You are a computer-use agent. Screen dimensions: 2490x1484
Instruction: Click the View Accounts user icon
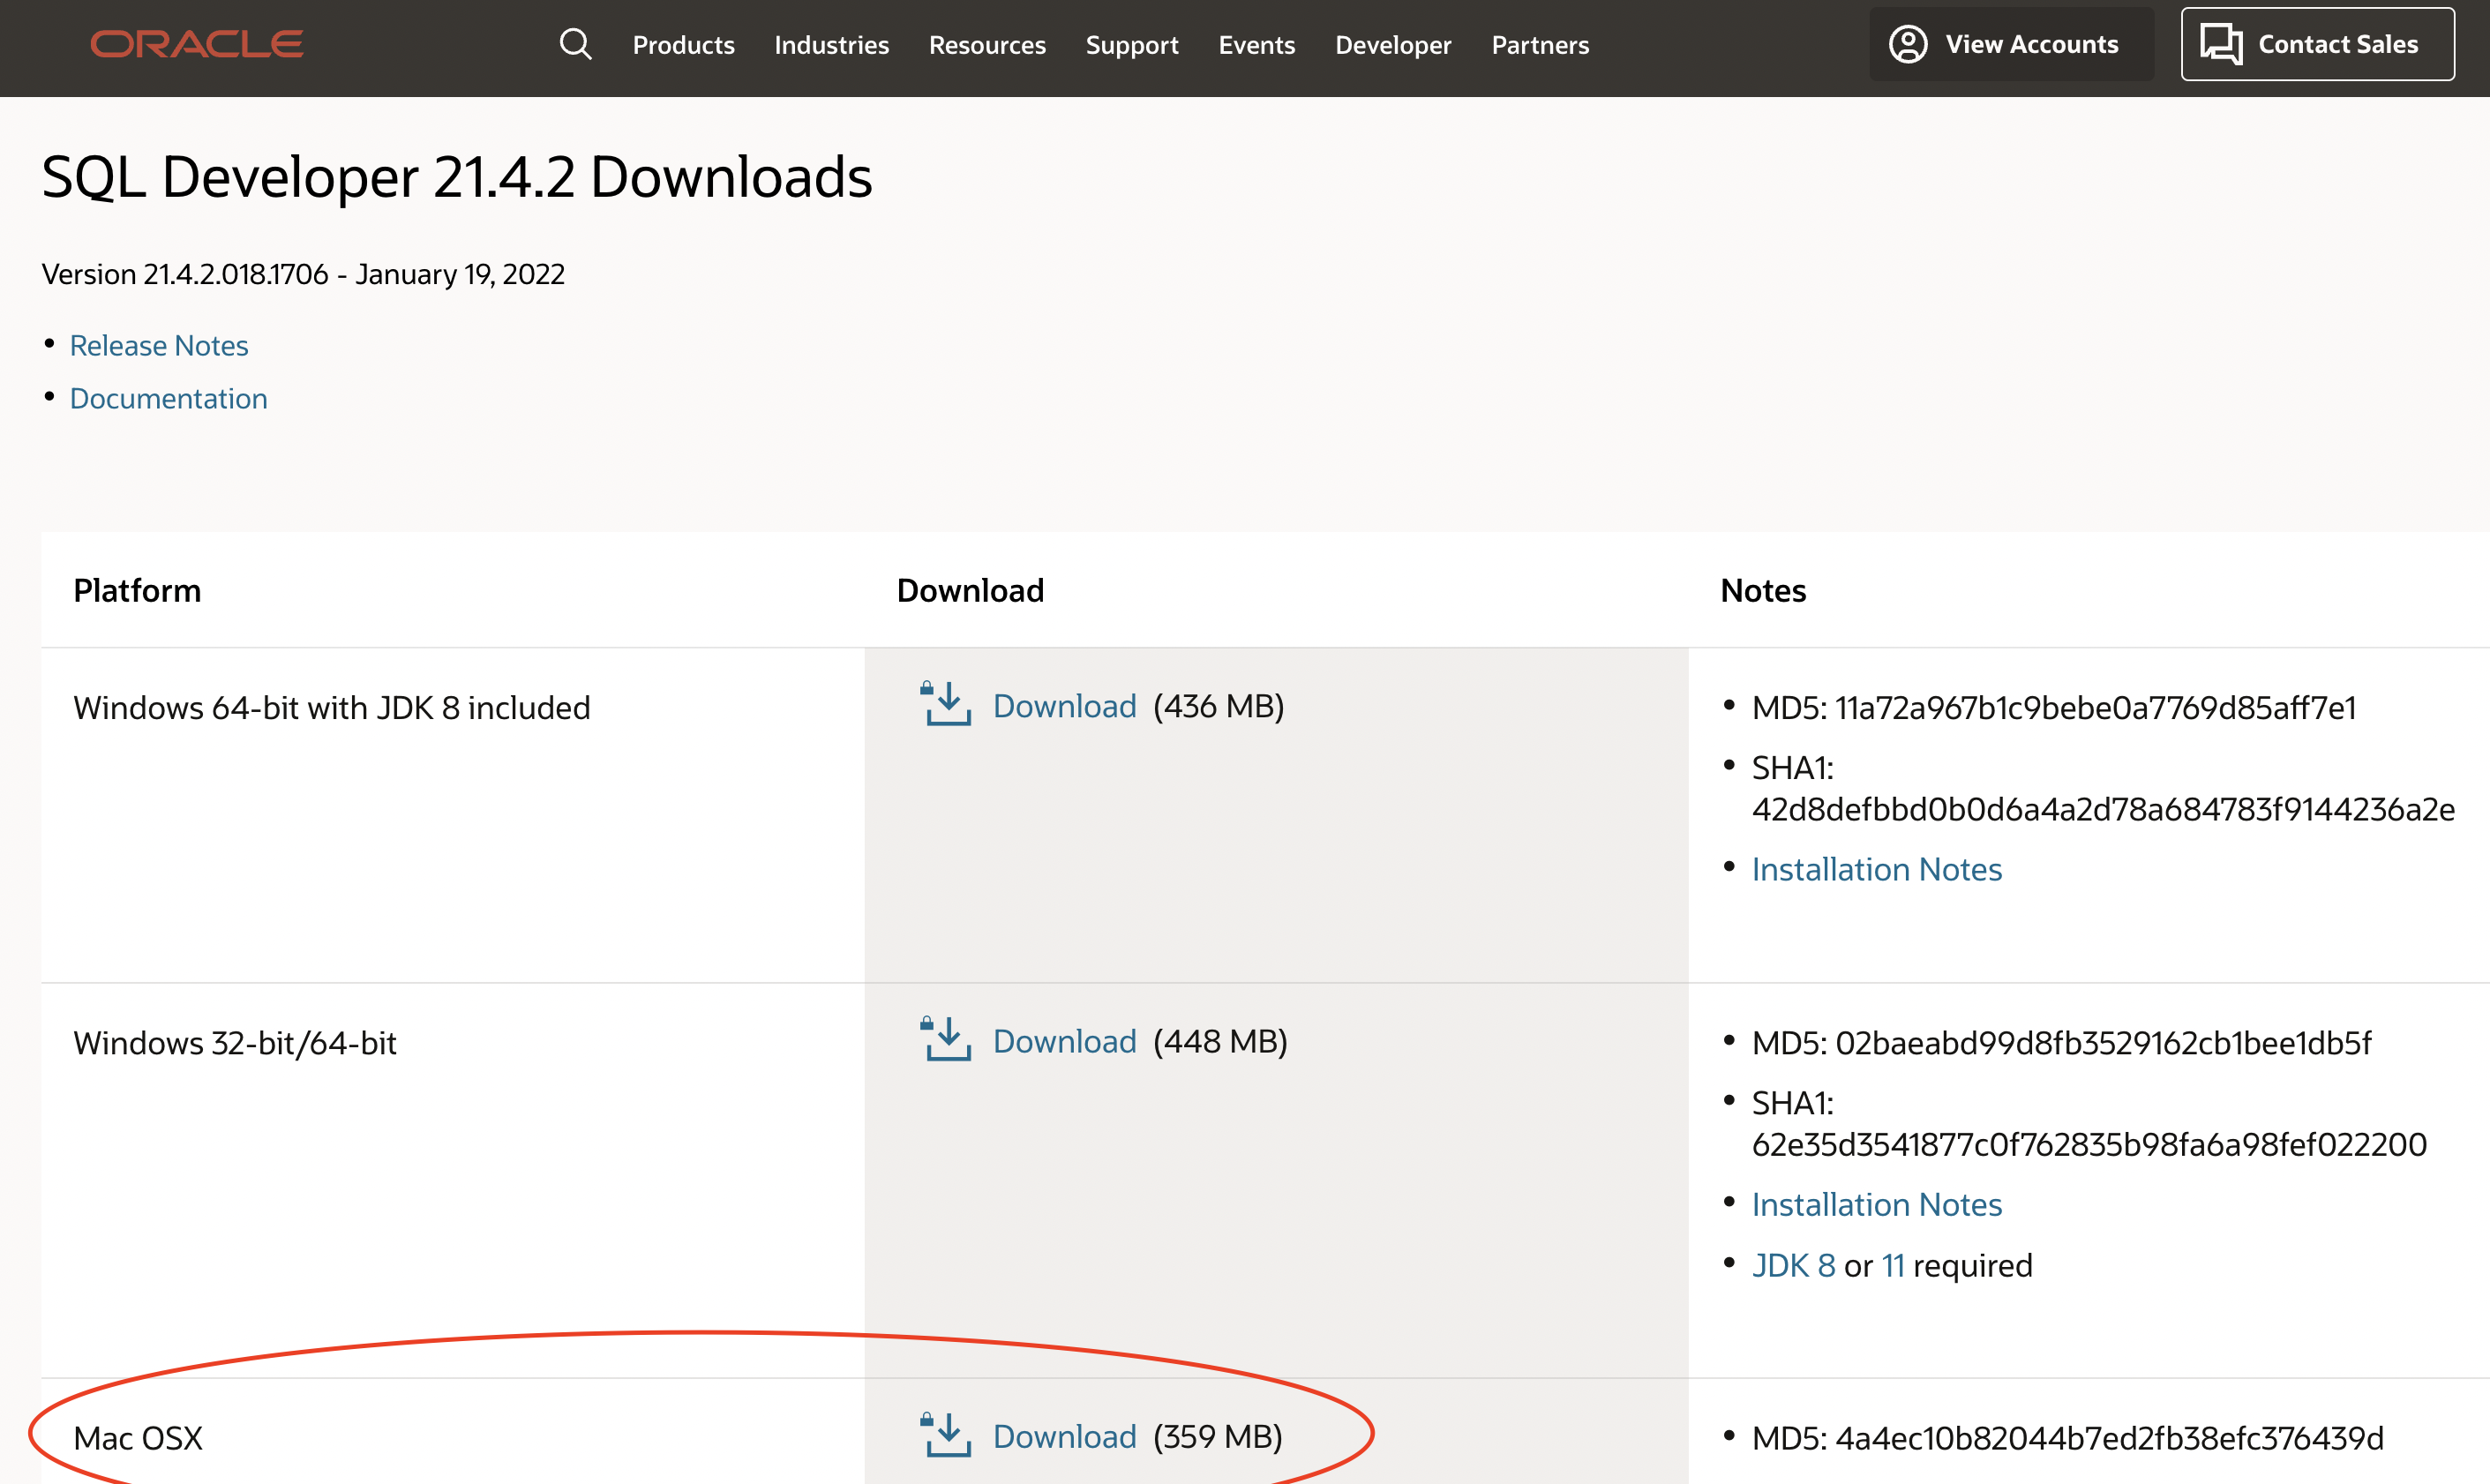pyautogui.click(x=1907, y=44)
